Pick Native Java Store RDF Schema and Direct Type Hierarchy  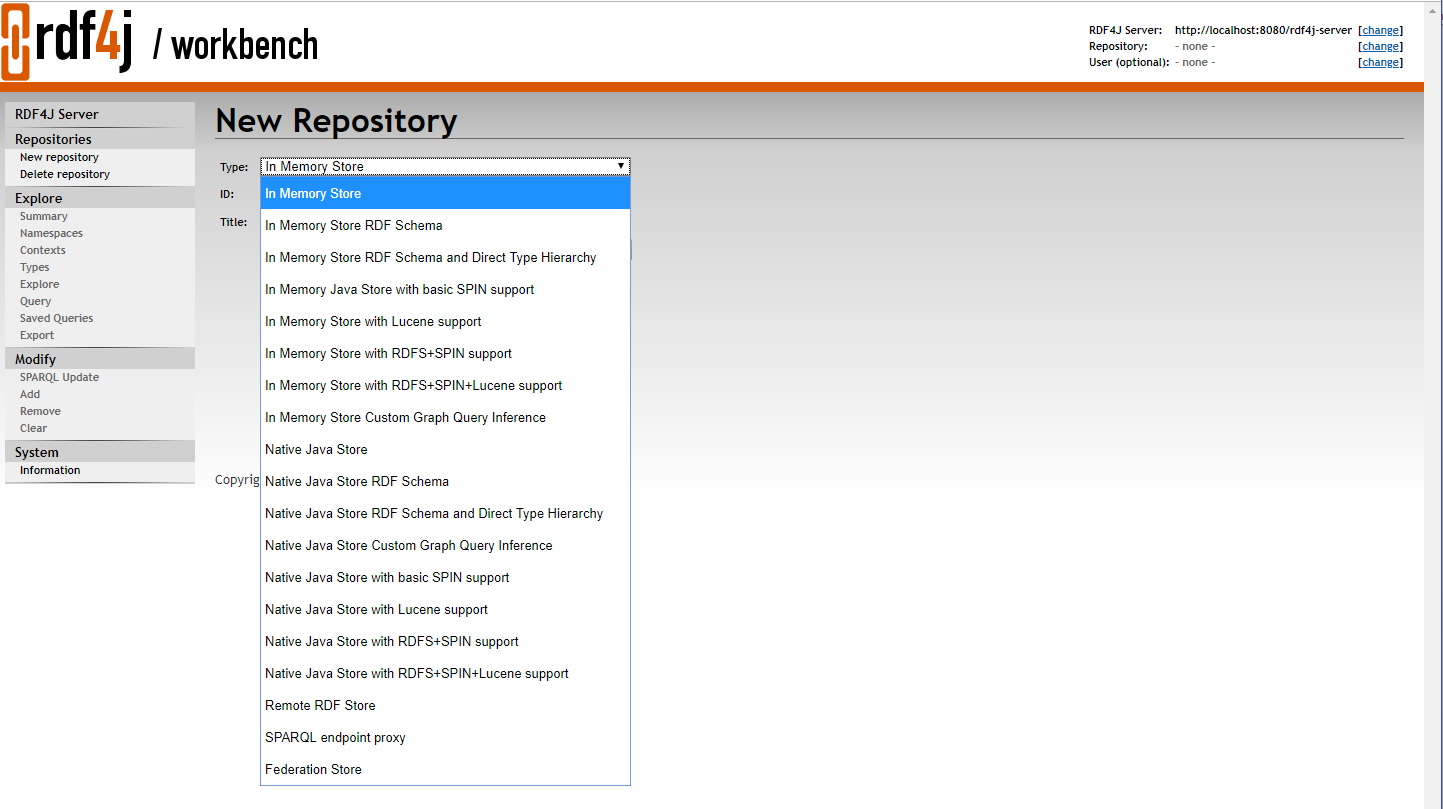point(445,513)
